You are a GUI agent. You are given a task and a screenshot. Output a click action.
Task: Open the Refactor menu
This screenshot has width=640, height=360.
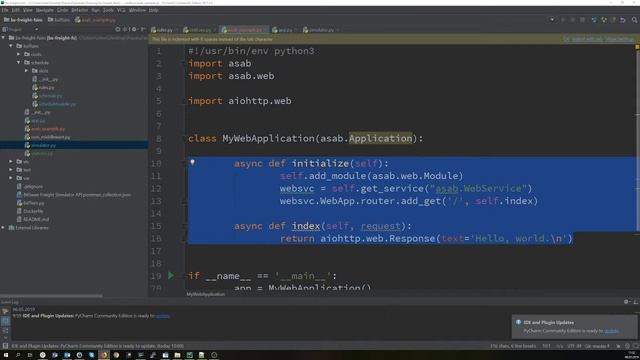(x=80, y=10)
